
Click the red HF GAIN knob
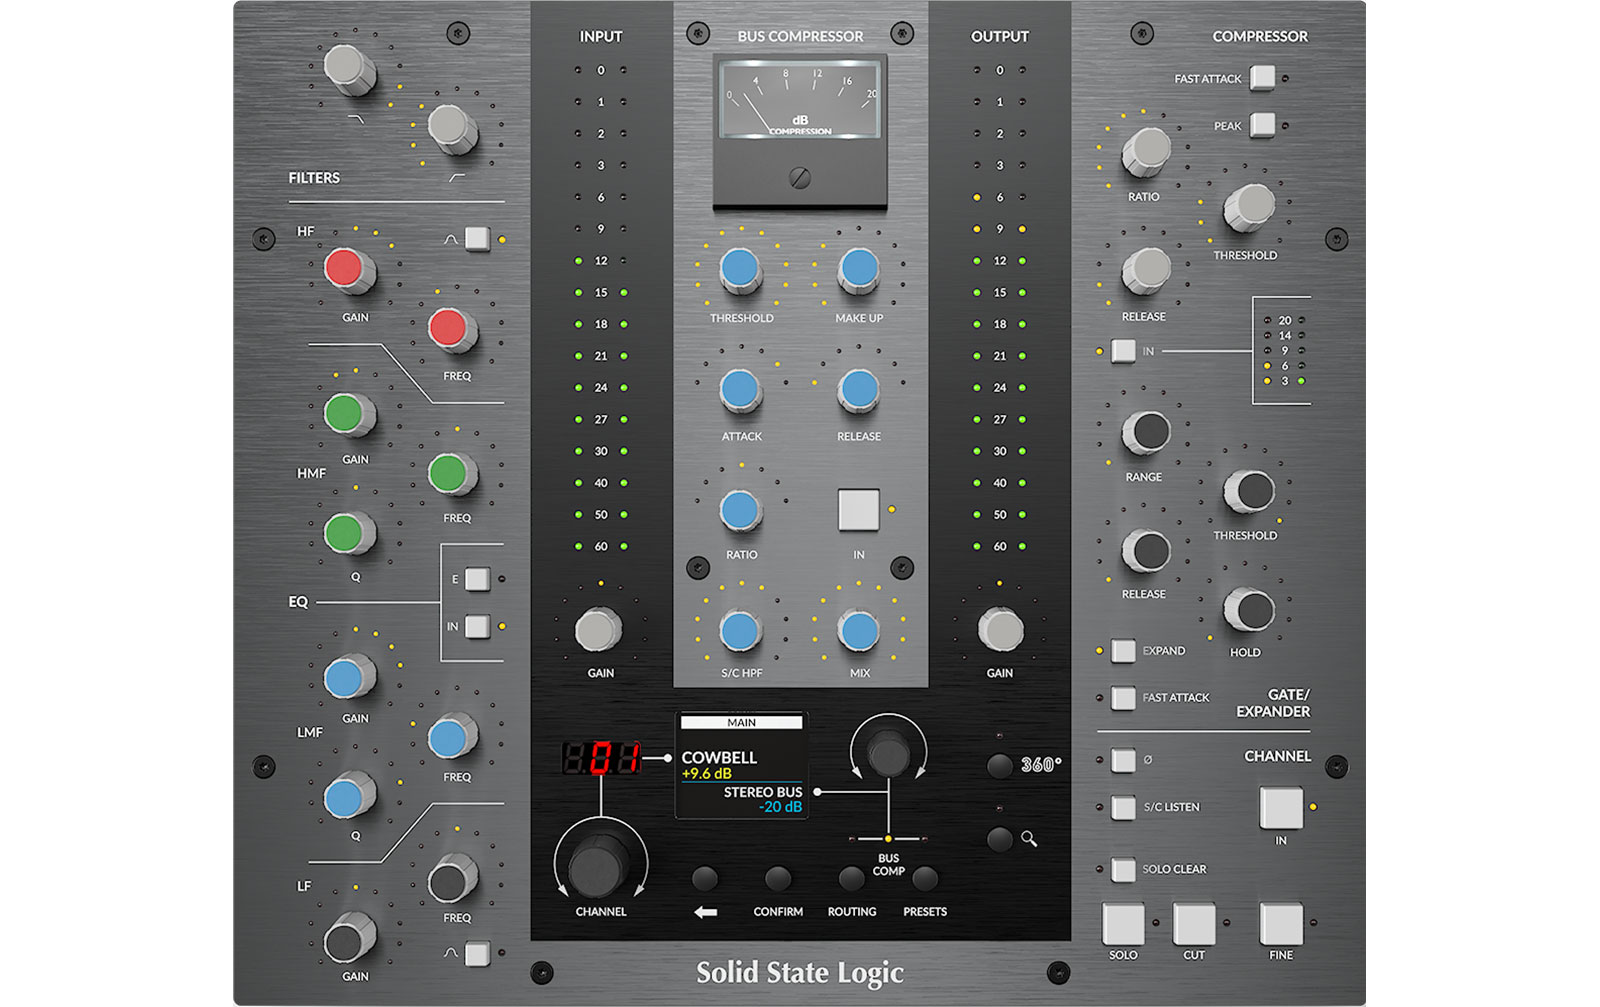[349, 271]
